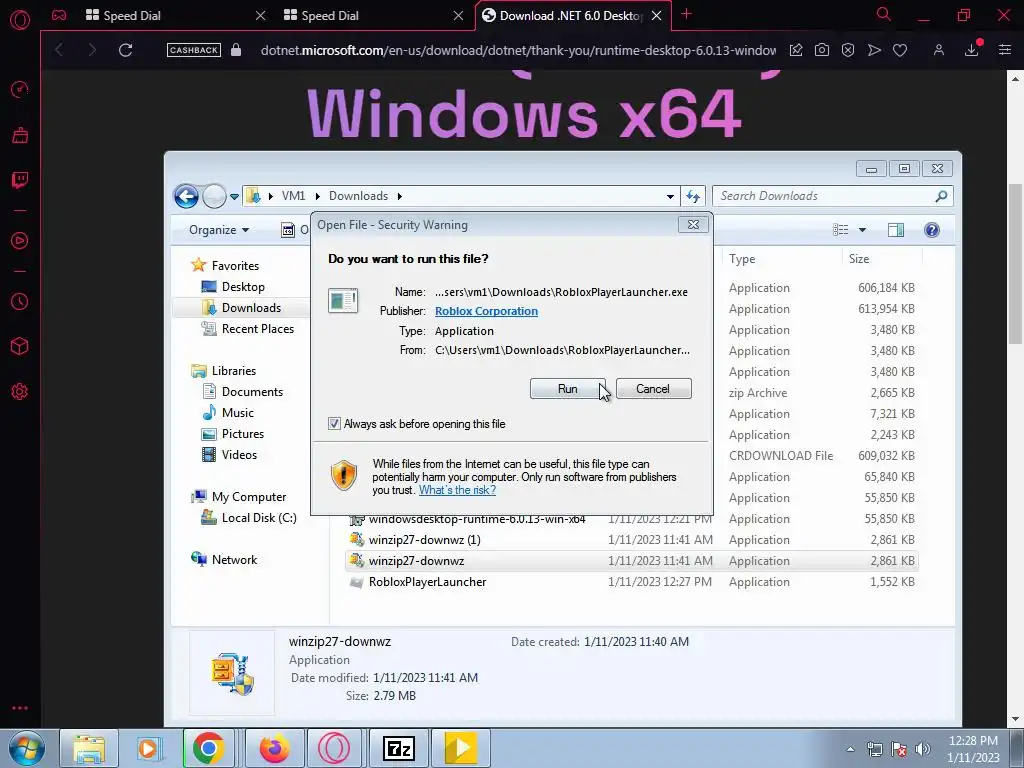Add page to bookmarks with heart icon
The image size is (1024, 768).
[900, 50]
